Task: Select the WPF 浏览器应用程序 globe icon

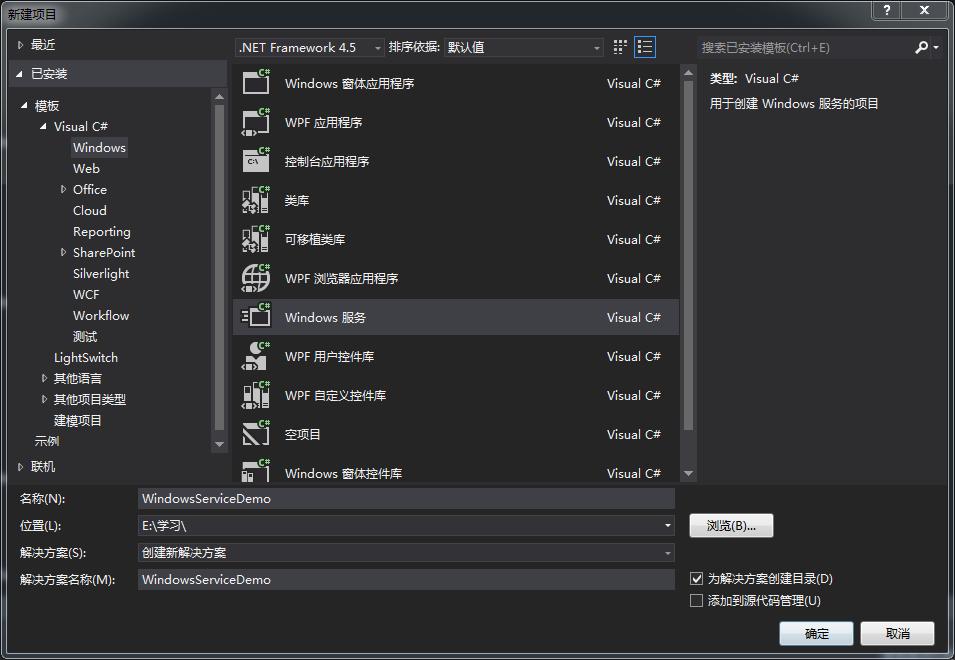Action: click(256, 278)
